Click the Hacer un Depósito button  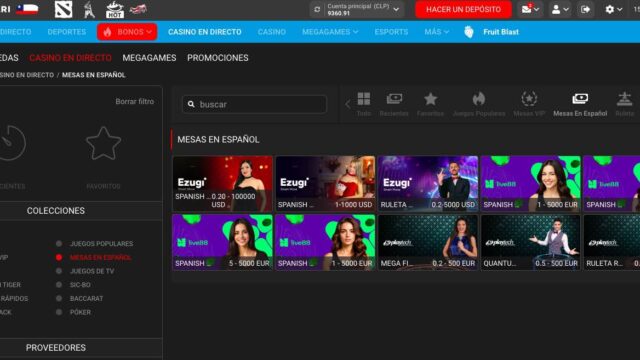(463, 9)
